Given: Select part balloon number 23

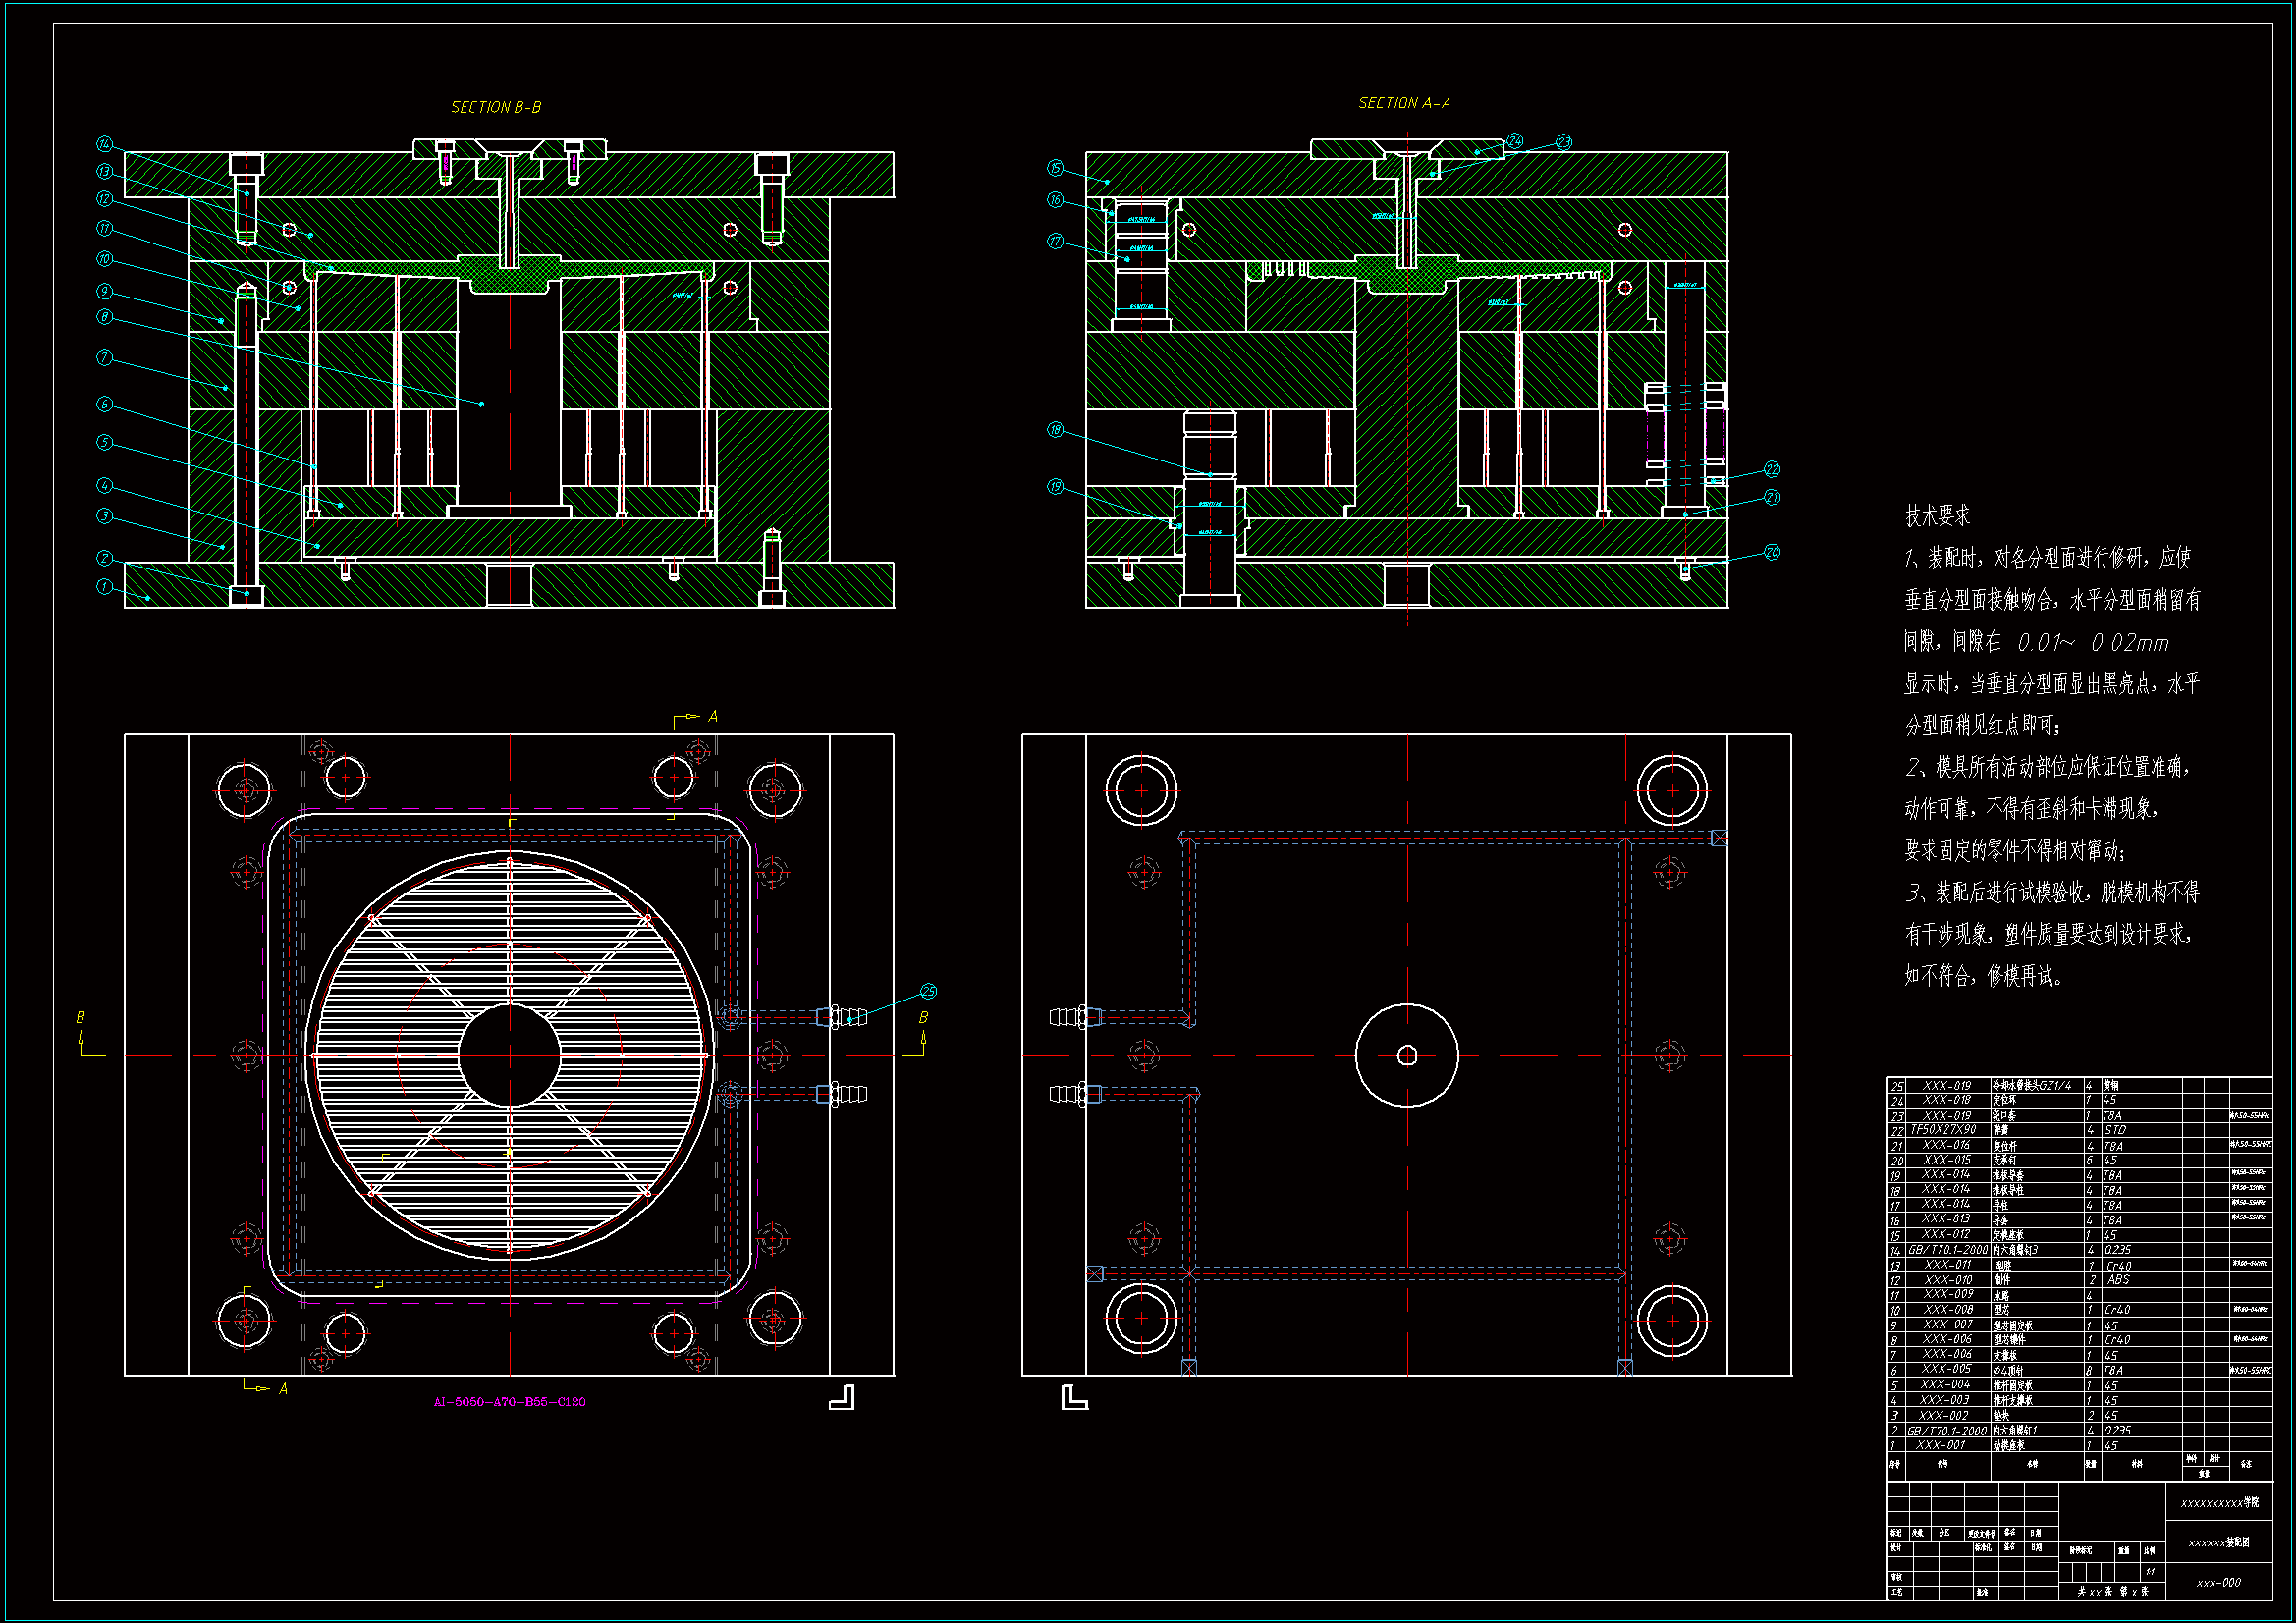Looking at the screenshot, I should coord(1563,143).
